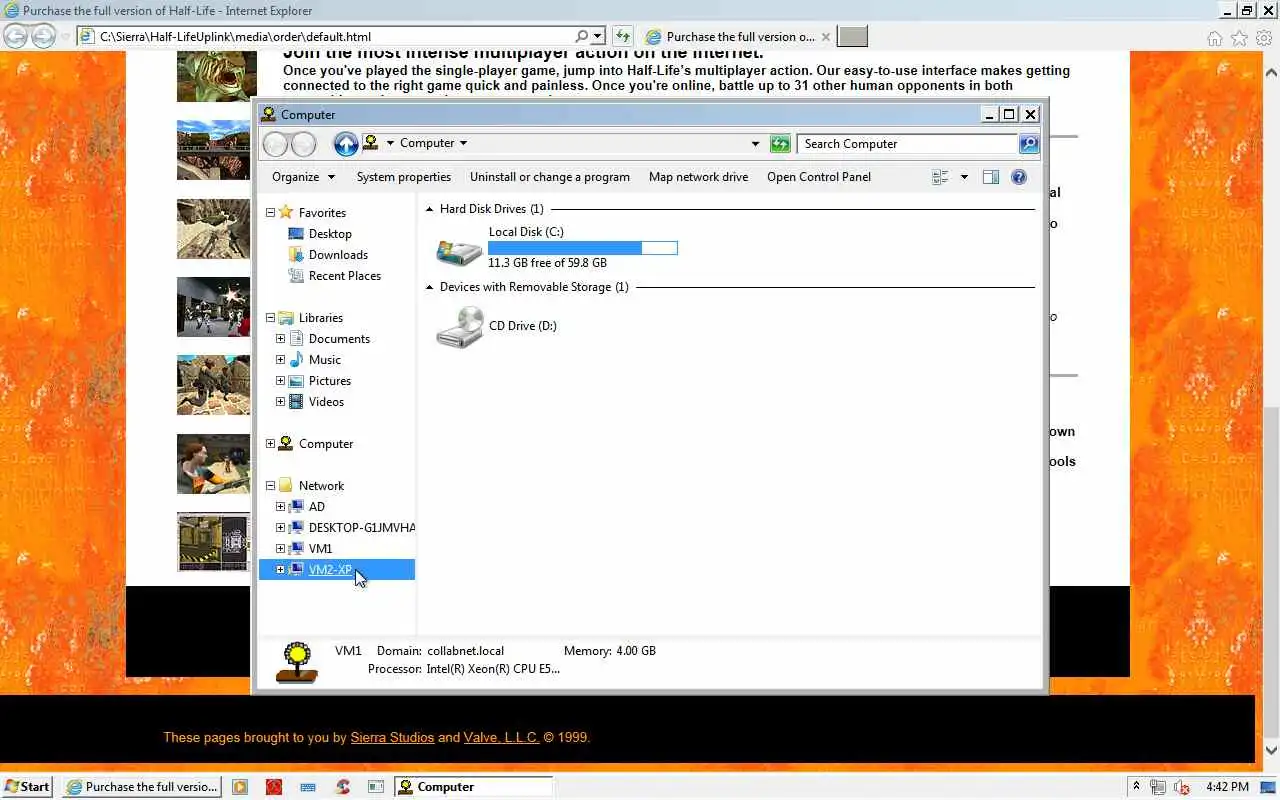This screenshot has height=800, width=1280.
Task: Click the Start button
Action: pyautogui.click(x=27, y=787)
